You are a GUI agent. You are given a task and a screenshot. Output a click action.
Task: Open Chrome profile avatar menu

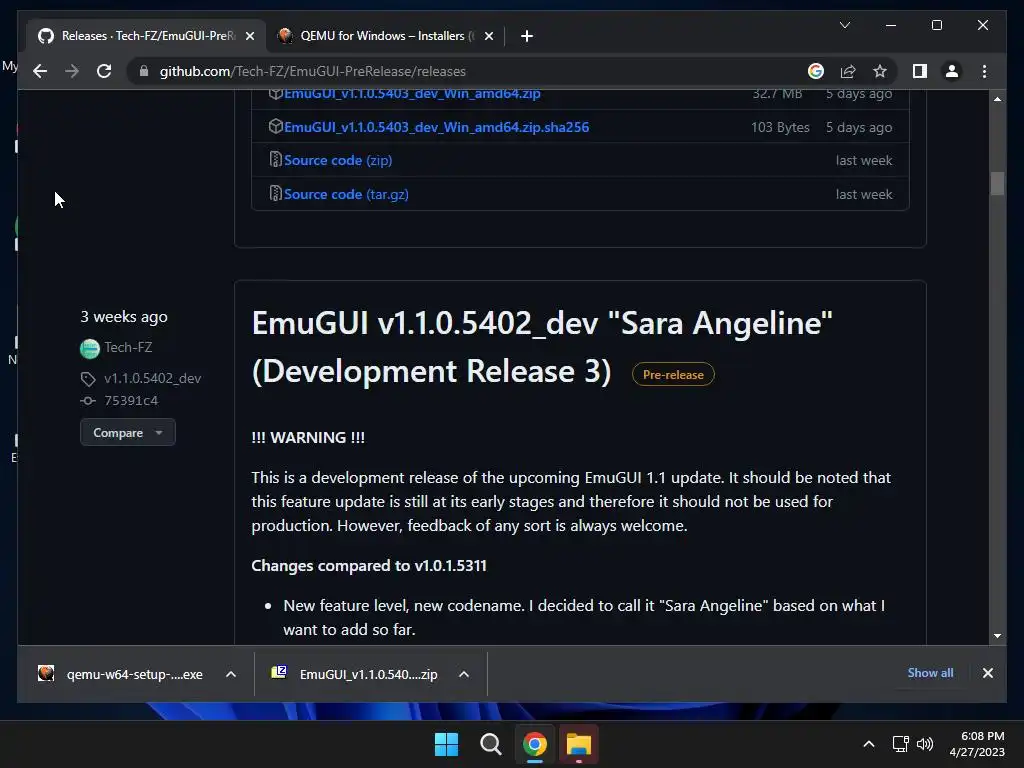click(x=952, y=71)
